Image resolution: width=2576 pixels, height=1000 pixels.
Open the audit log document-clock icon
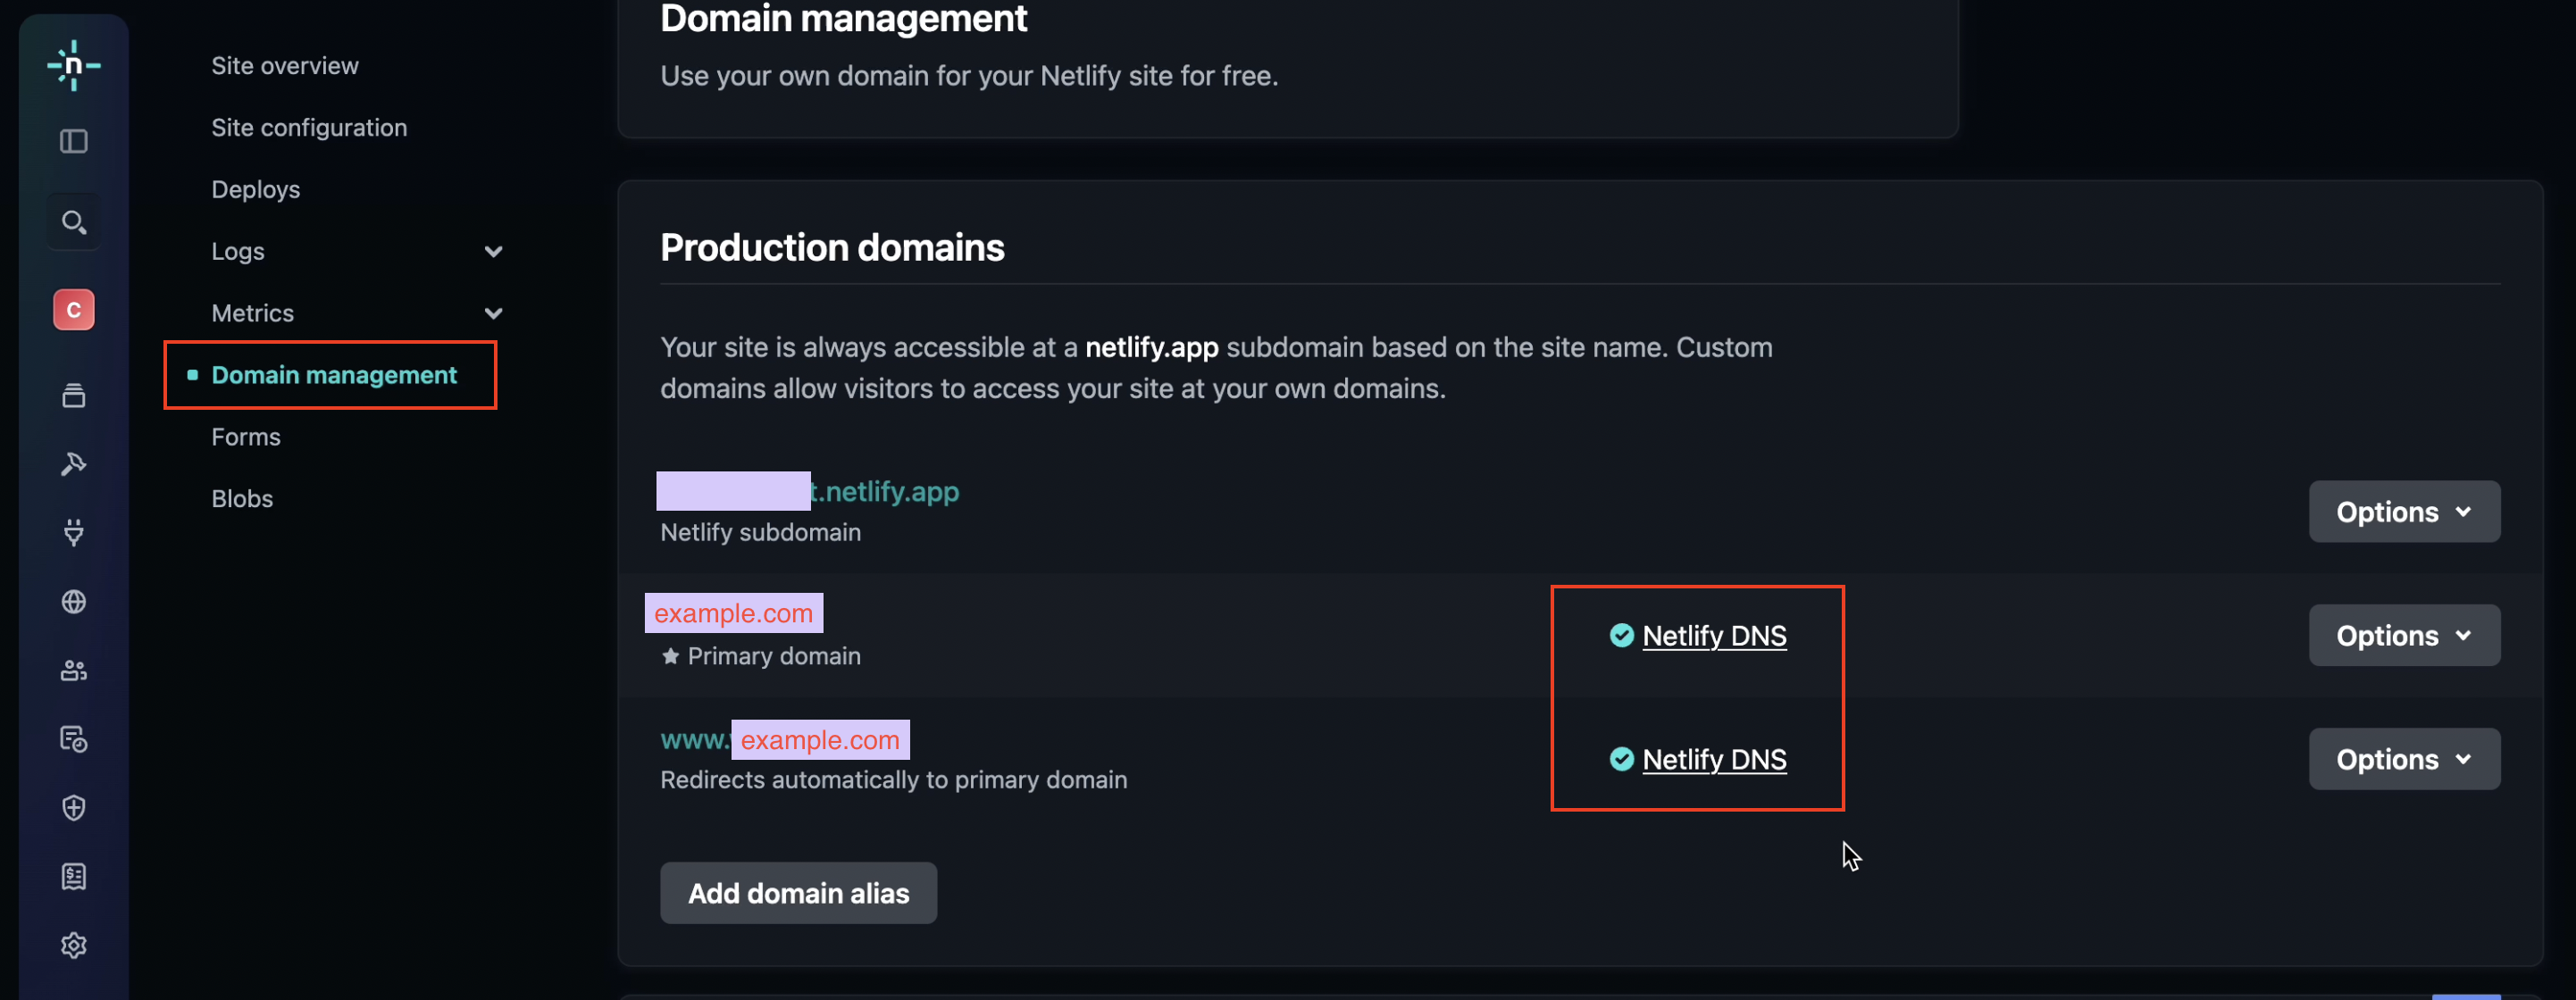pos(74,739)
